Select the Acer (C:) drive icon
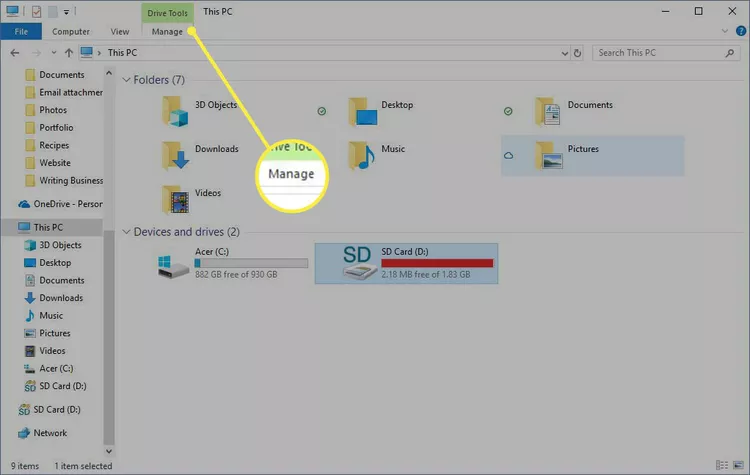750x475 pixels. click(x=173, y=266)
